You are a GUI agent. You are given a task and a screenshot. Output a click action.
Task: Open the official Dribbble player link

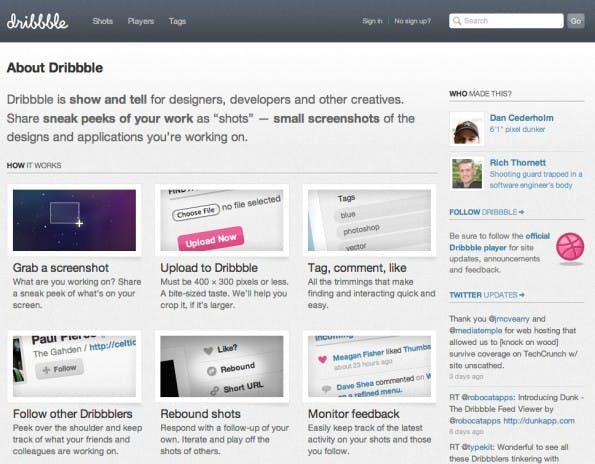pos(499,242)
